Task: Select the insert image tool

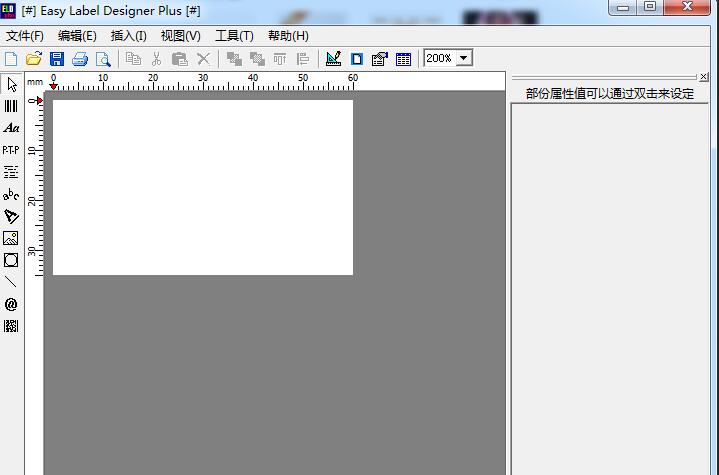Action: point(11,238)
